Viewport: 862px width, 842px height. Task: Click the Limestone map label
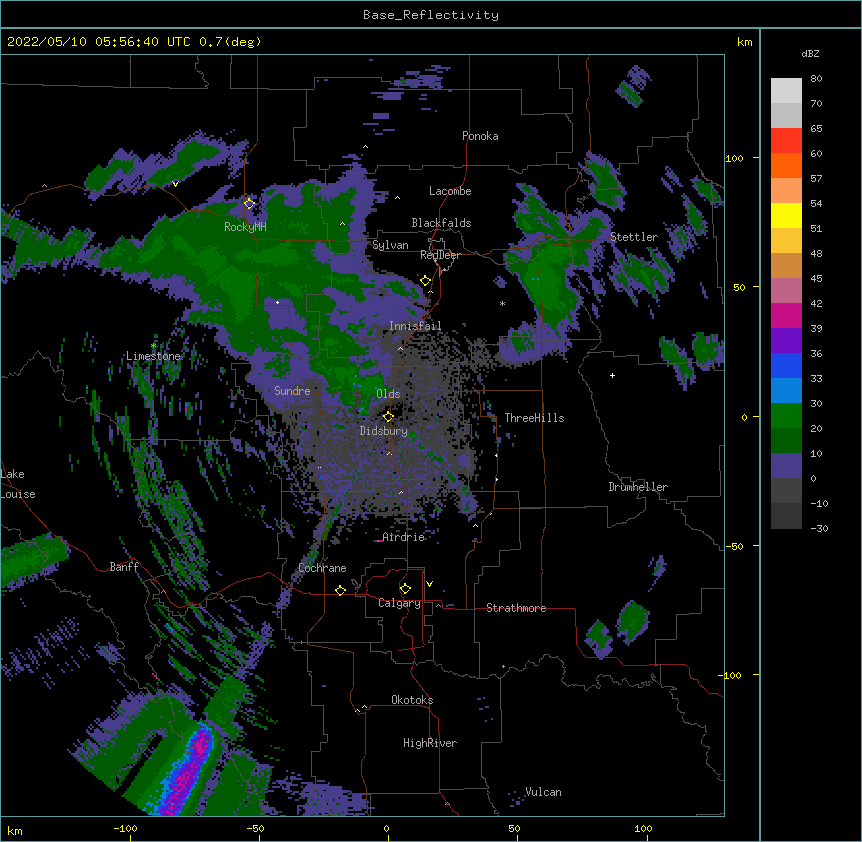click(153, 356)
